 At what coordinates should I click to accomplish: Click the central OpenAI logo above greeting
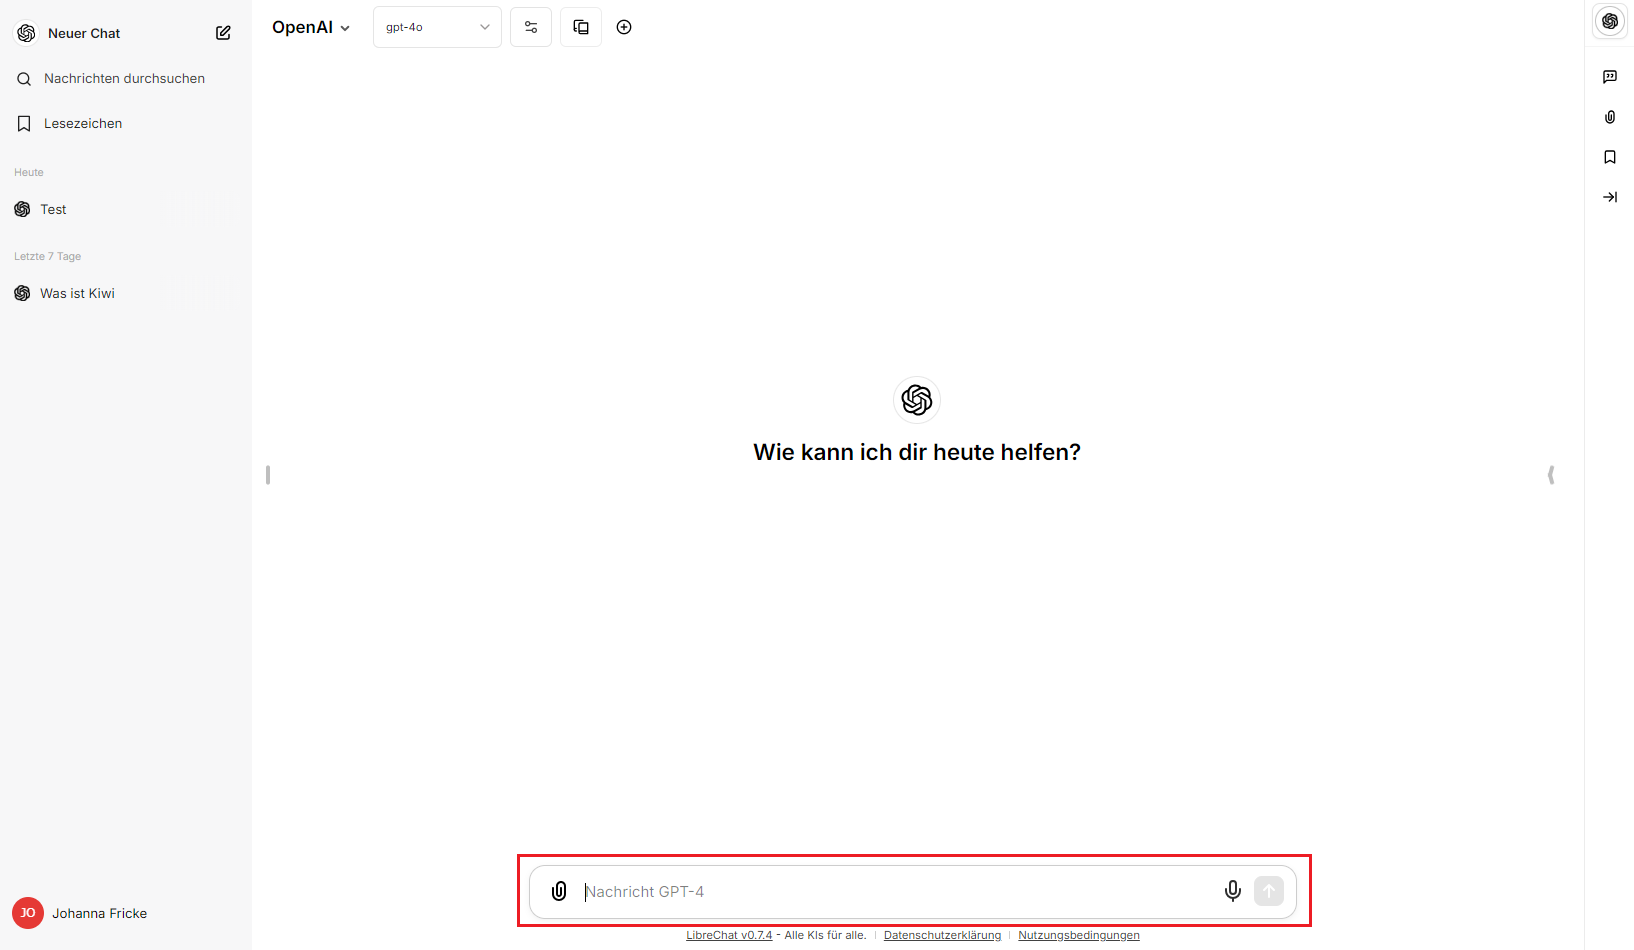(x=917, y=400)
